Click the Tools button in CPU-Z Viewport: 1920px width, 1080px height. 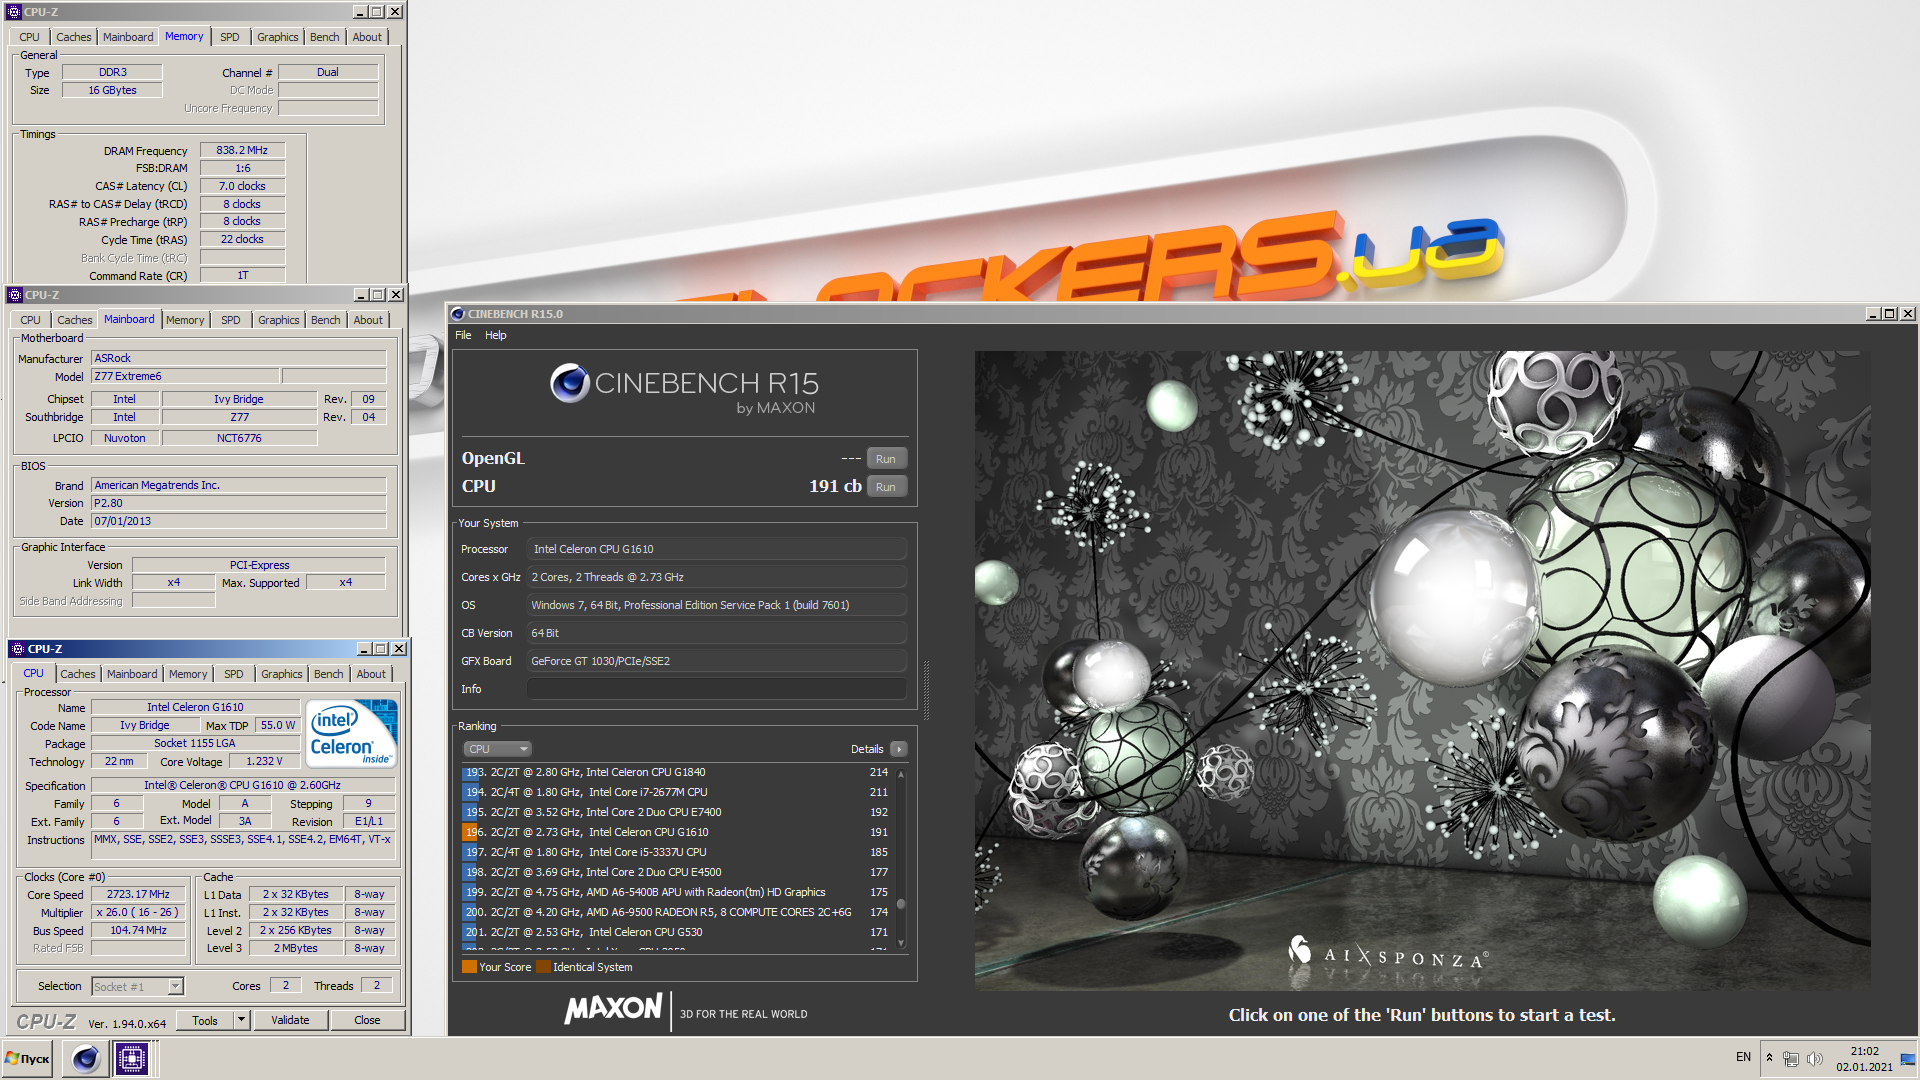coord(205,1020)
